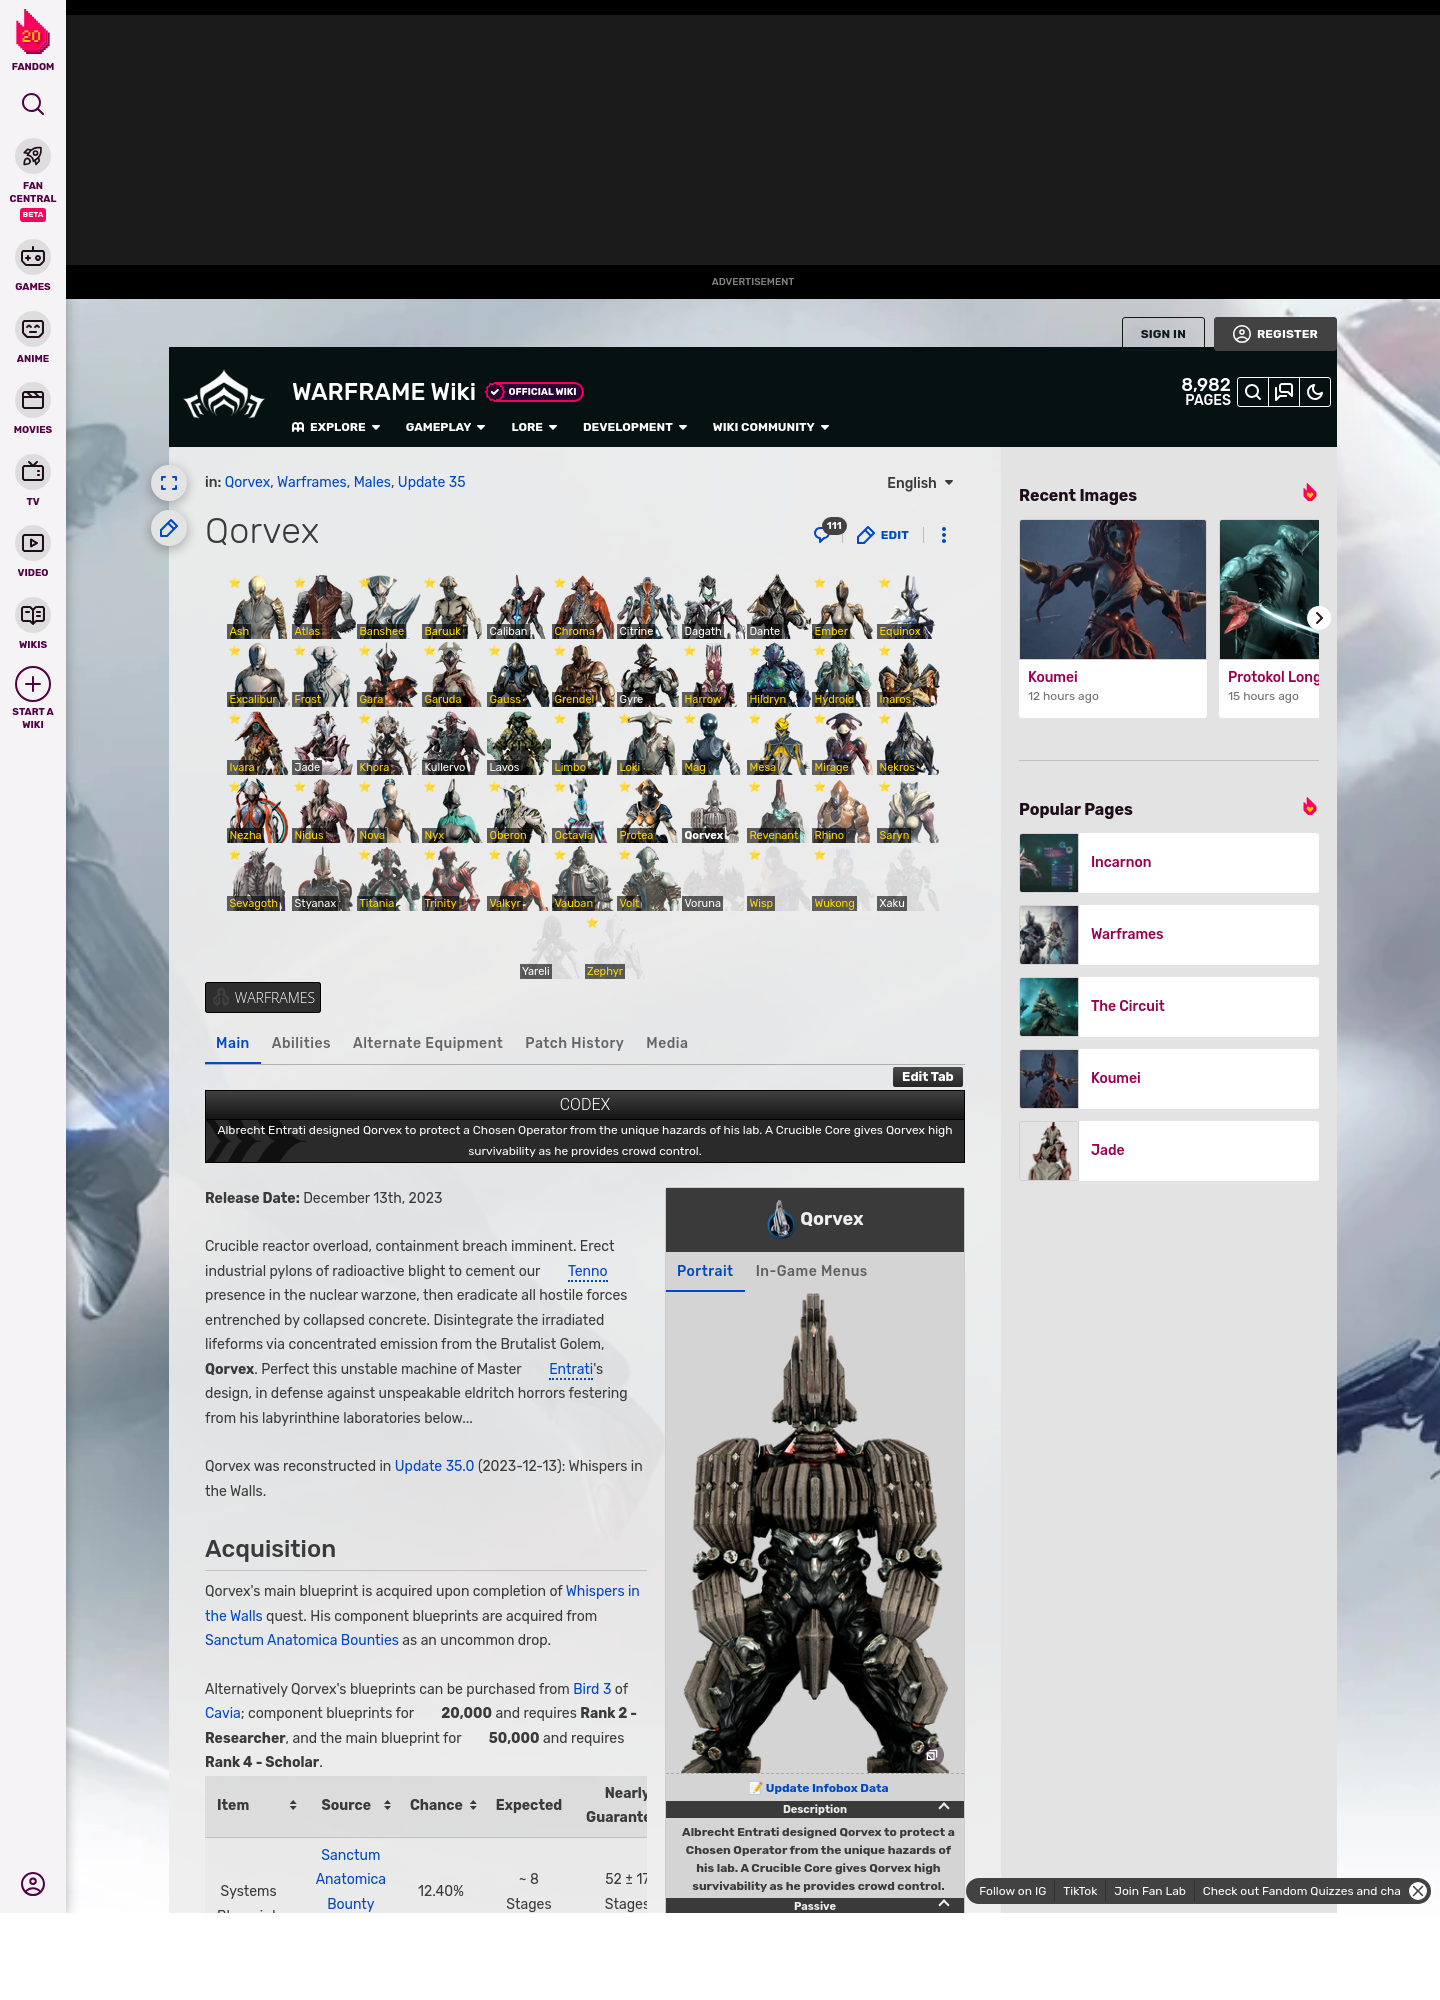
Task: Open the Anime icon in sidebar
Action: coord(33,329)
